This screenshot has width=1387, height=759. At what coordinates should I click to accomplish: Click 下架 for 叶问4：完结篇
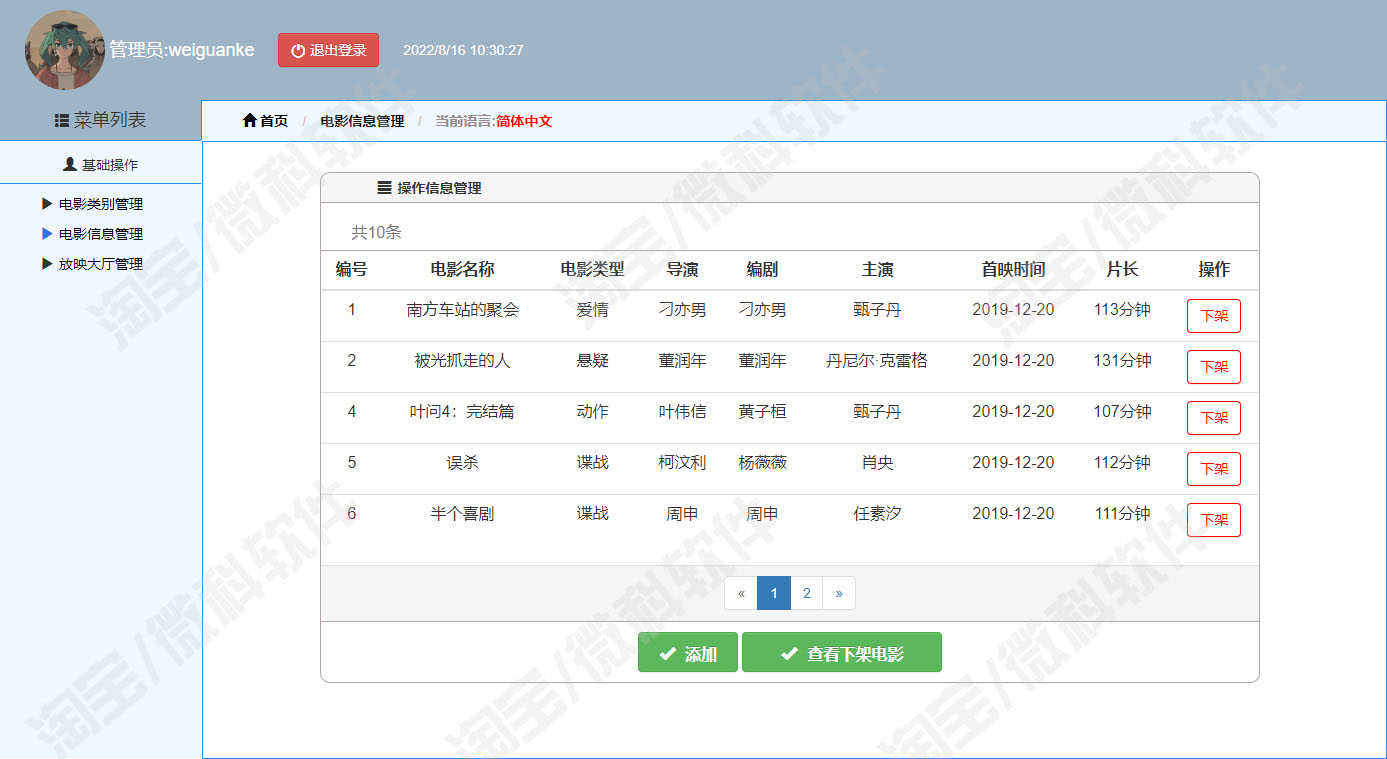coord(1214,418)
